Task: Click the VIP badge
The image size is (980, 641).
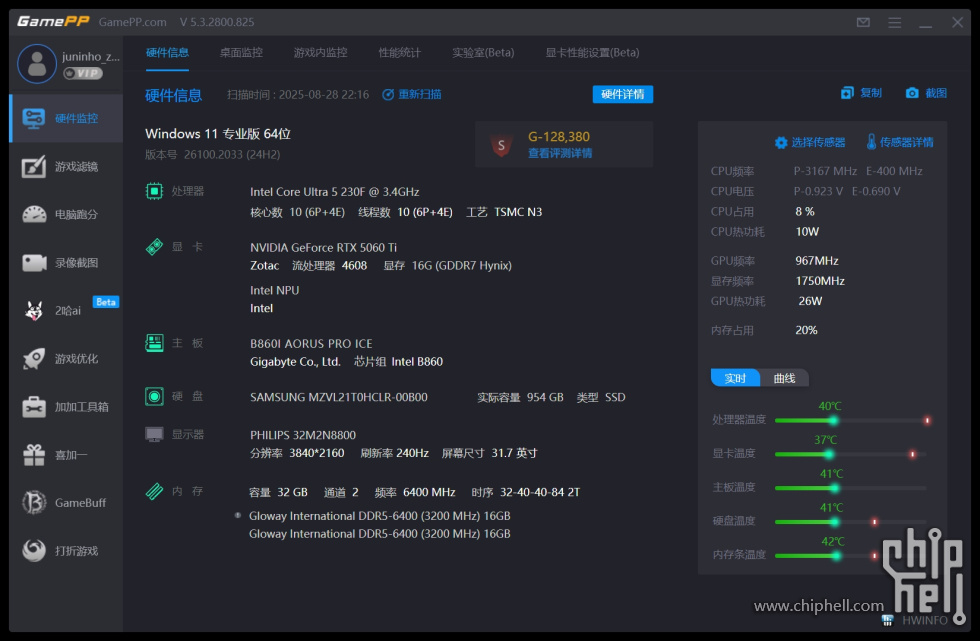Action: (x=83, y=73)
